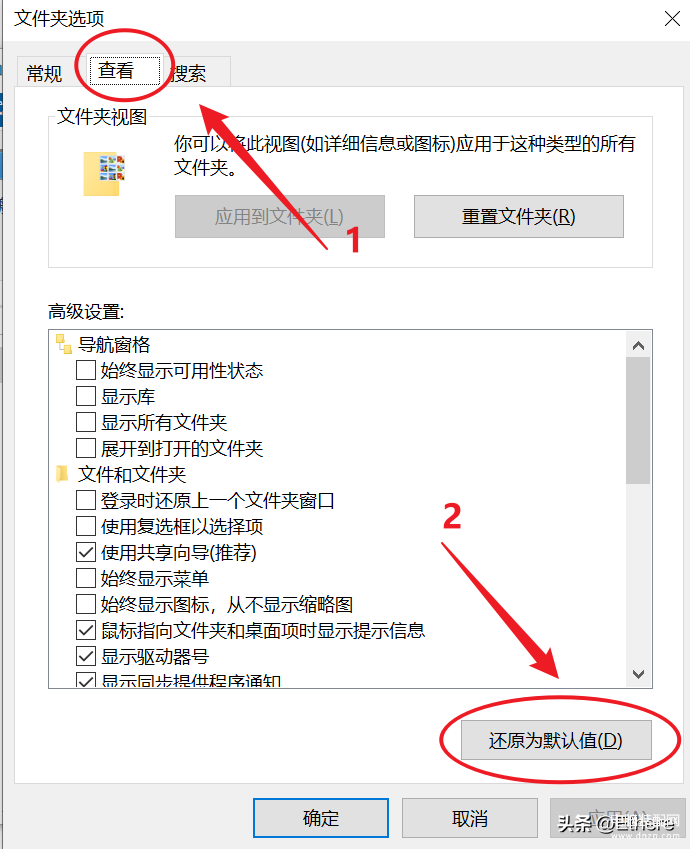The width and height of the screenshot is (690, 849).
Task: Click the advanced settings scrollbar thumb
Action: (x=638, y=420)
